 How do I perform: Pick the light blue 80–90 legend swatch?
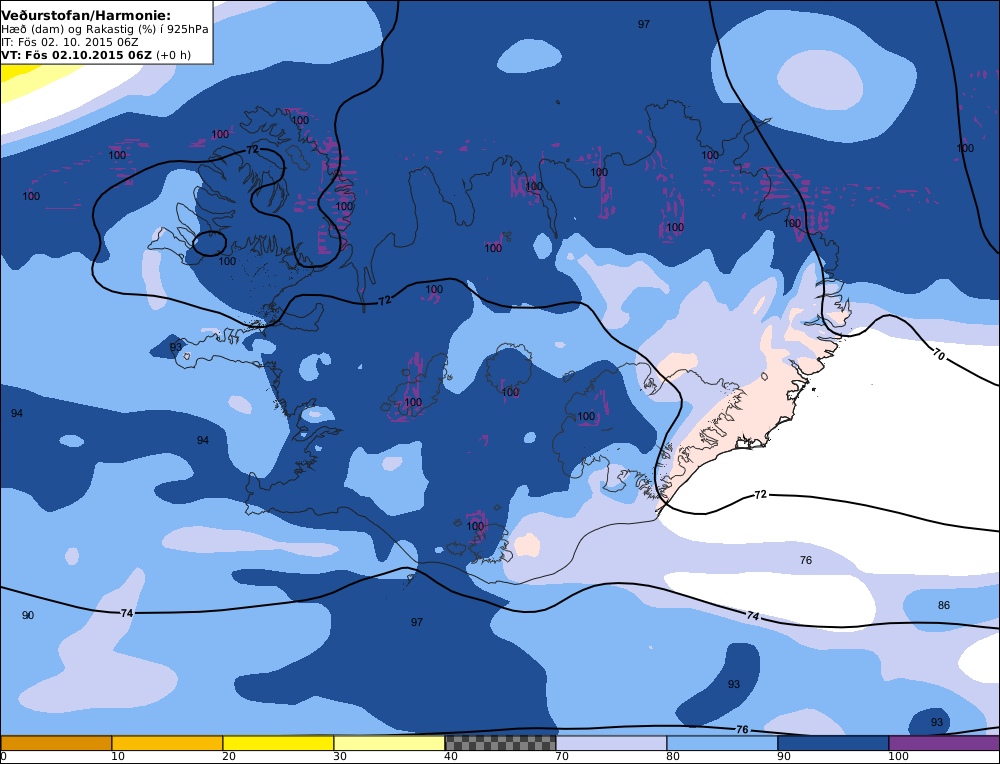pyautogui.click(x=722, y=742)
